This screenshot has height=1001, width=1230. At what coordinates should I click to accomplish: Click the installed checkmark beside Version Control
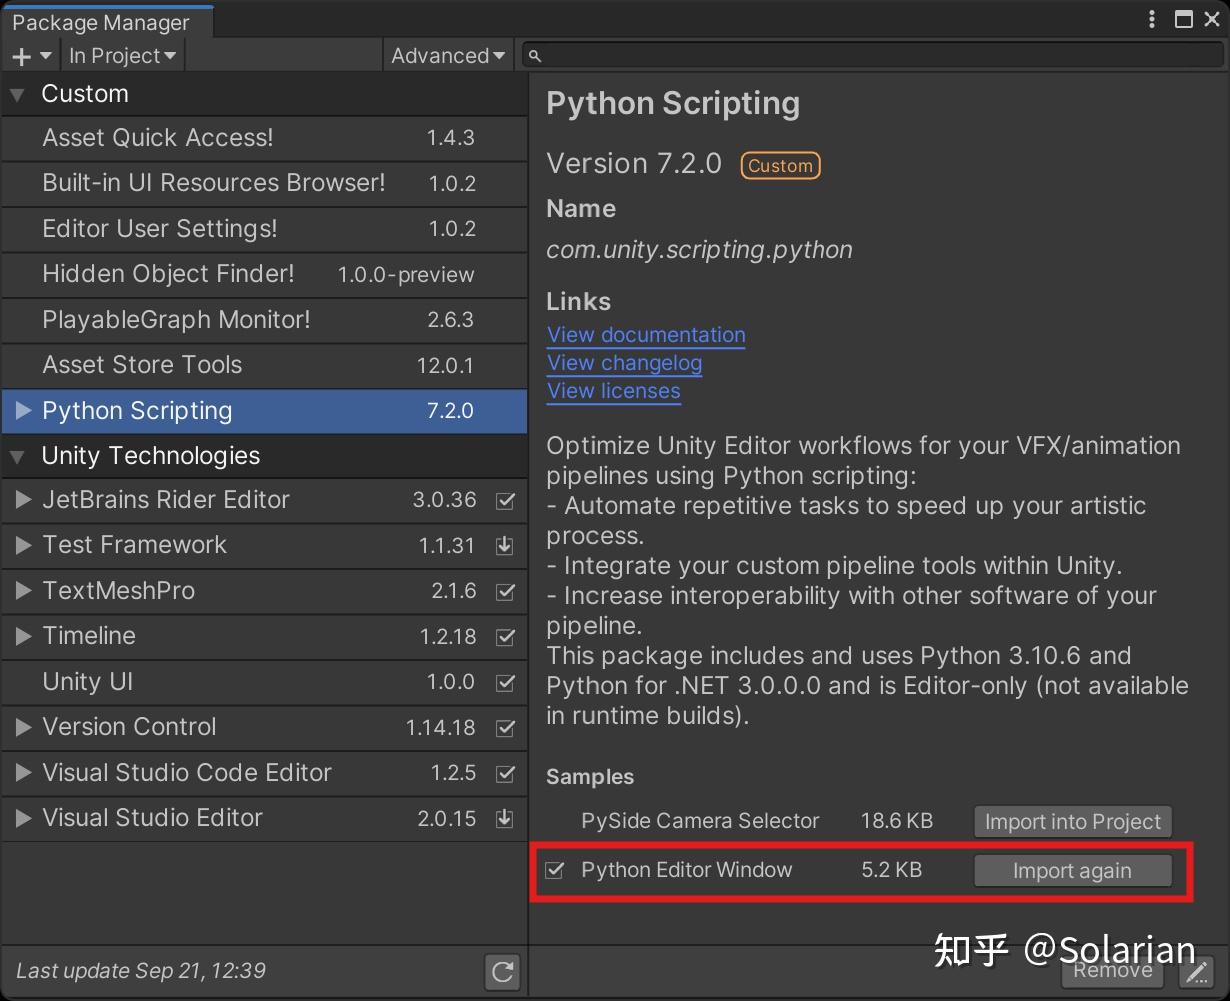[505, 728]
